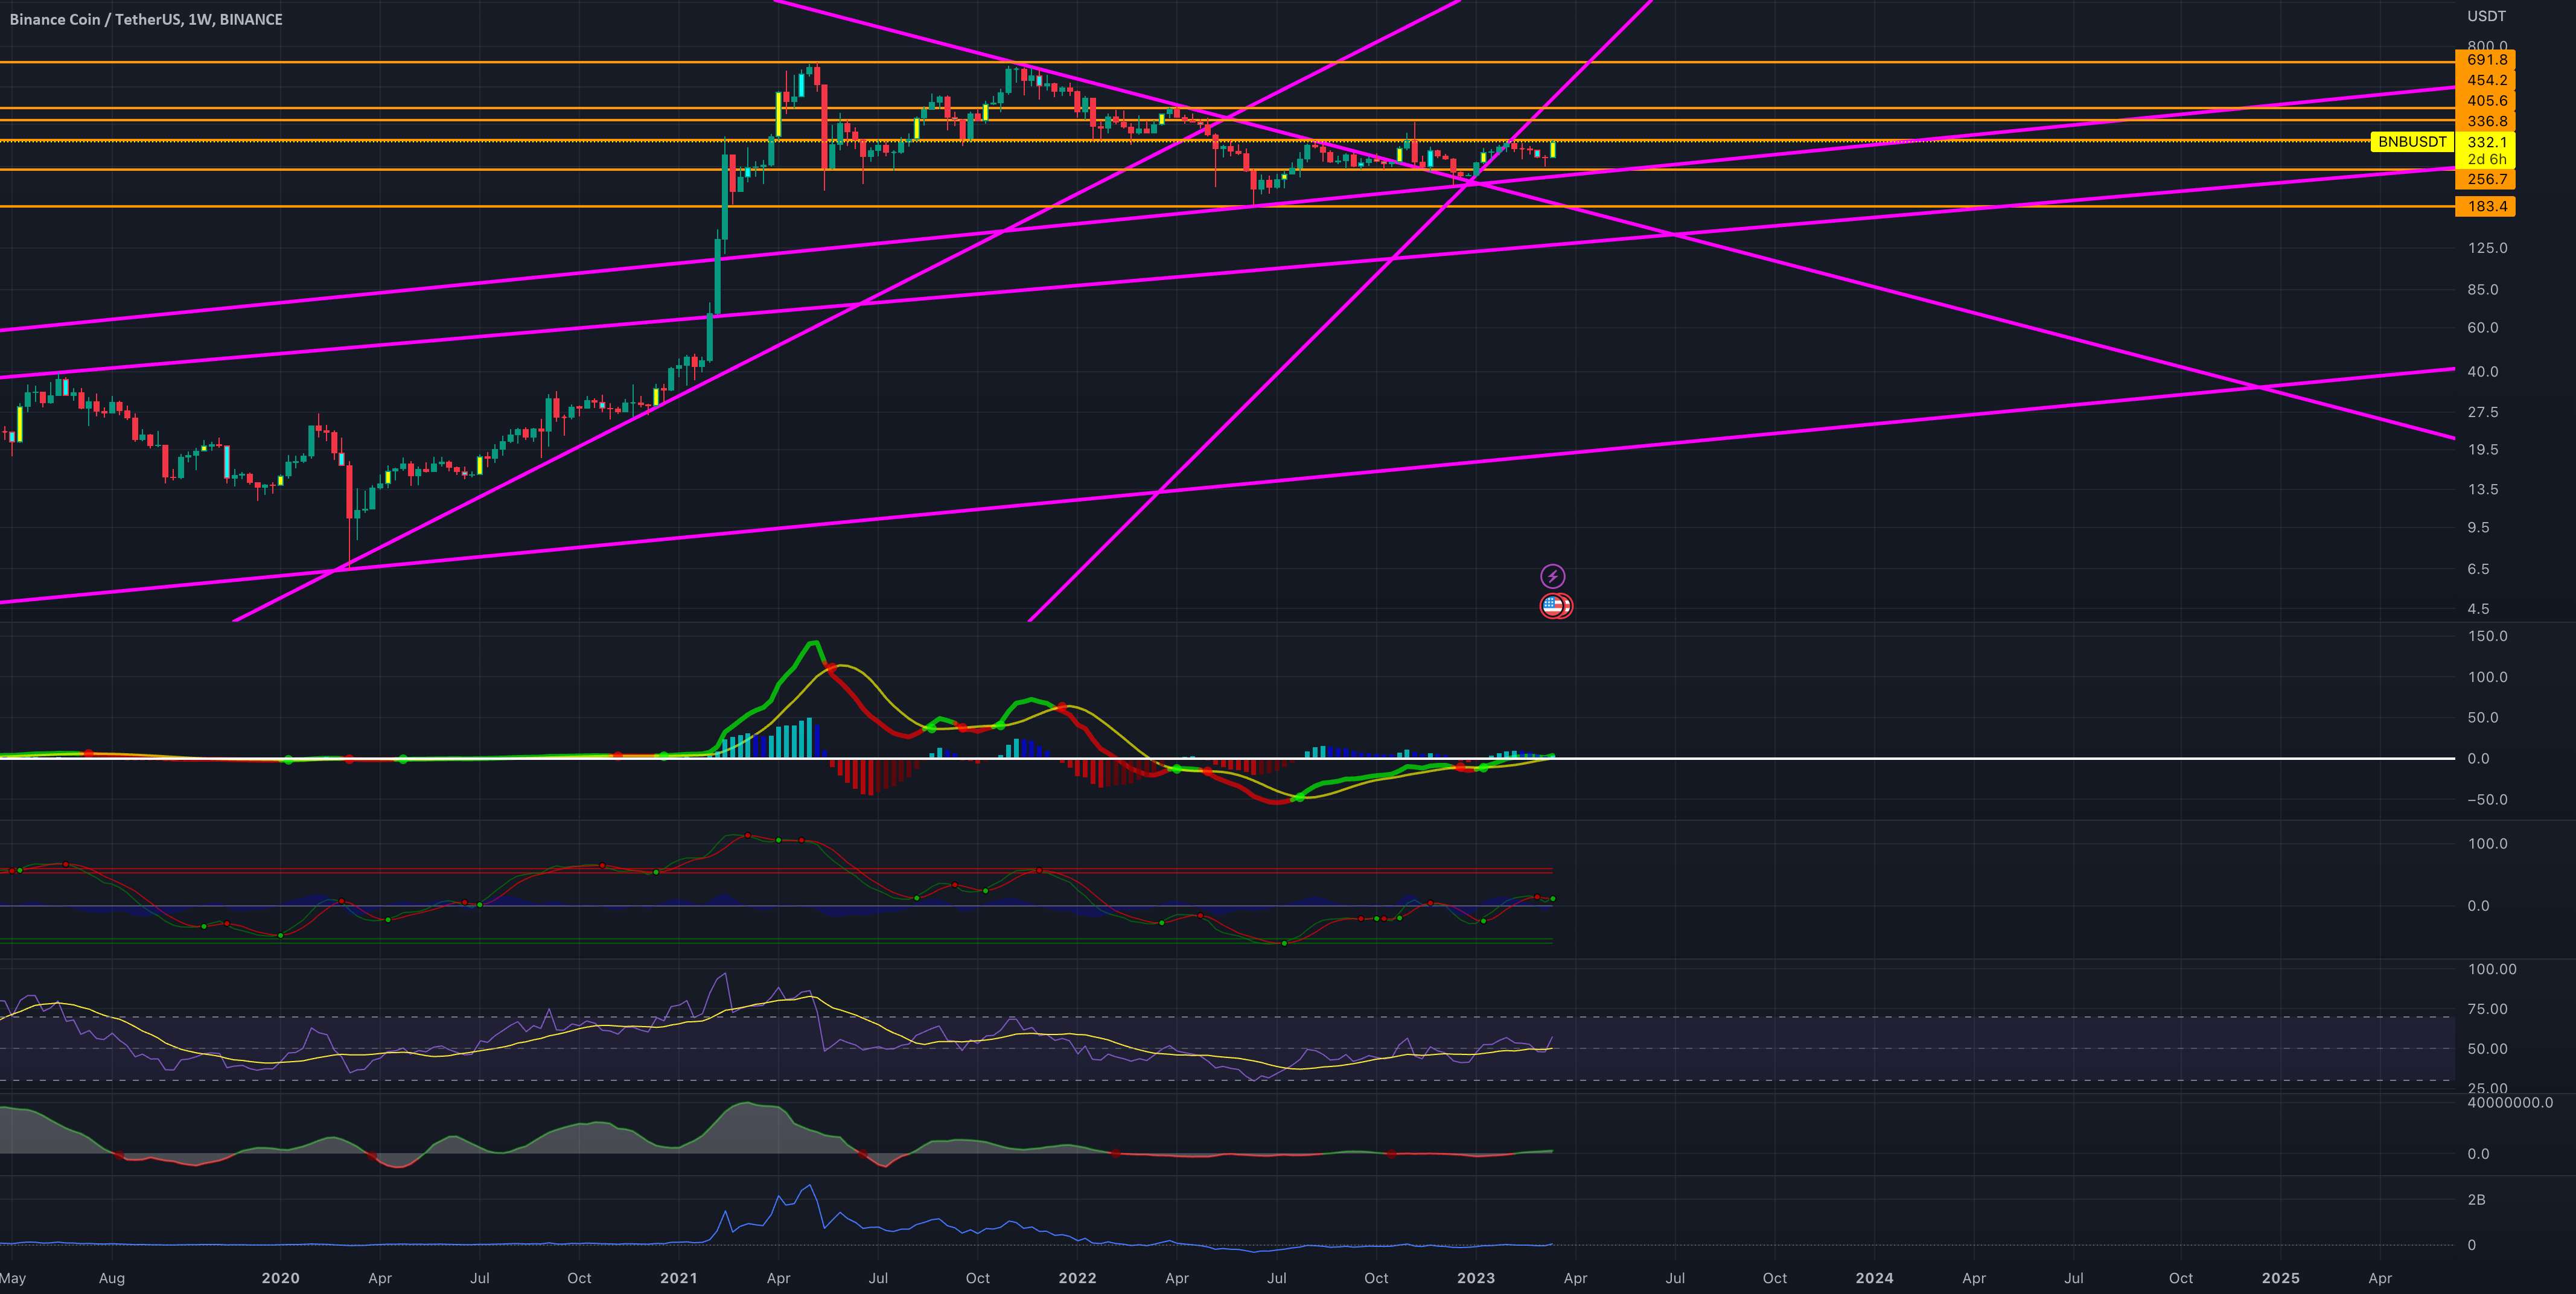Viewport: 2576px width, 1294px height.
Task: Click the 2022 label on time axis
Action: 1077,1278
